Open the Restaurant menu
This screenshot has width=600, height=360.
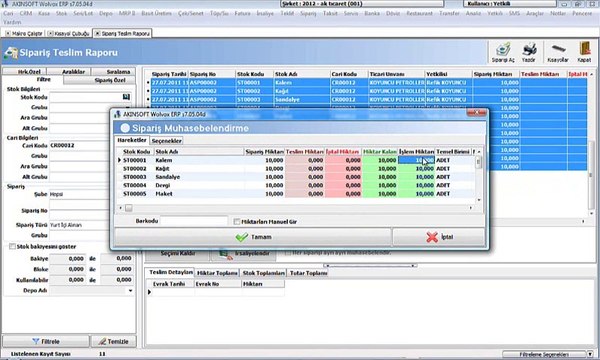(419, 13)
